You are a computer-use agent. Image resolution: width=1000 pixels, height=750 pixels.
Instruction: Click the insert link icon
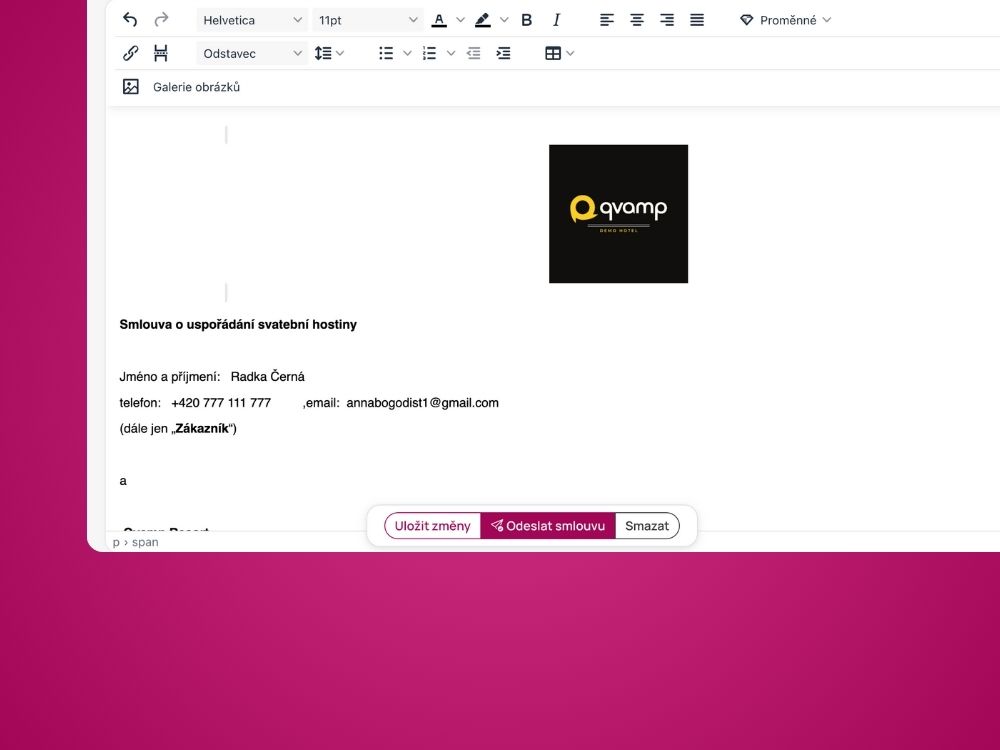coord(131,53)
